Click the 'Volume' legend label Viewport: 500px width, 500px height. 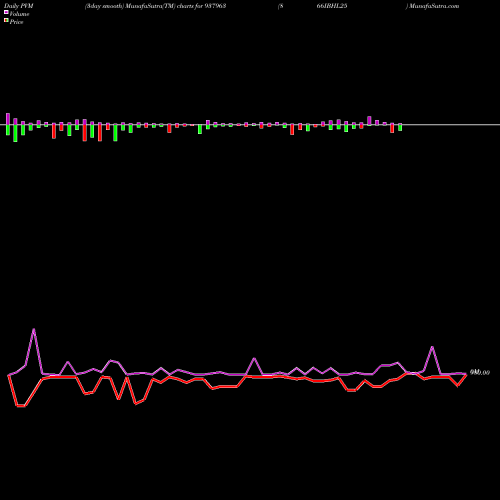pyautogui.click(x=19, y=14)
